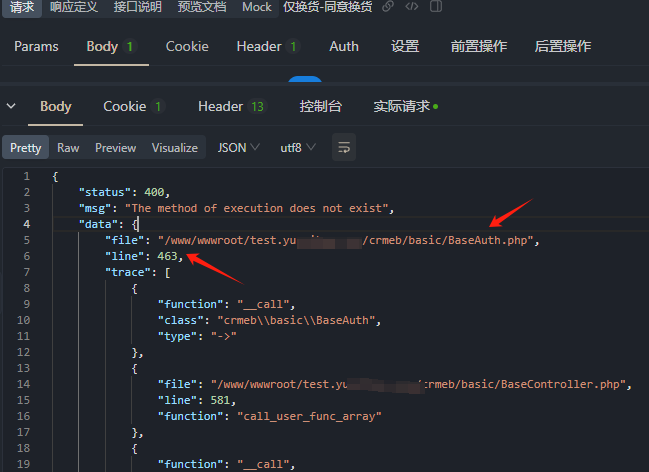Select the response Cookie tab with badge 1
This screenshot has height=472, width=649.
coord(134,106)
